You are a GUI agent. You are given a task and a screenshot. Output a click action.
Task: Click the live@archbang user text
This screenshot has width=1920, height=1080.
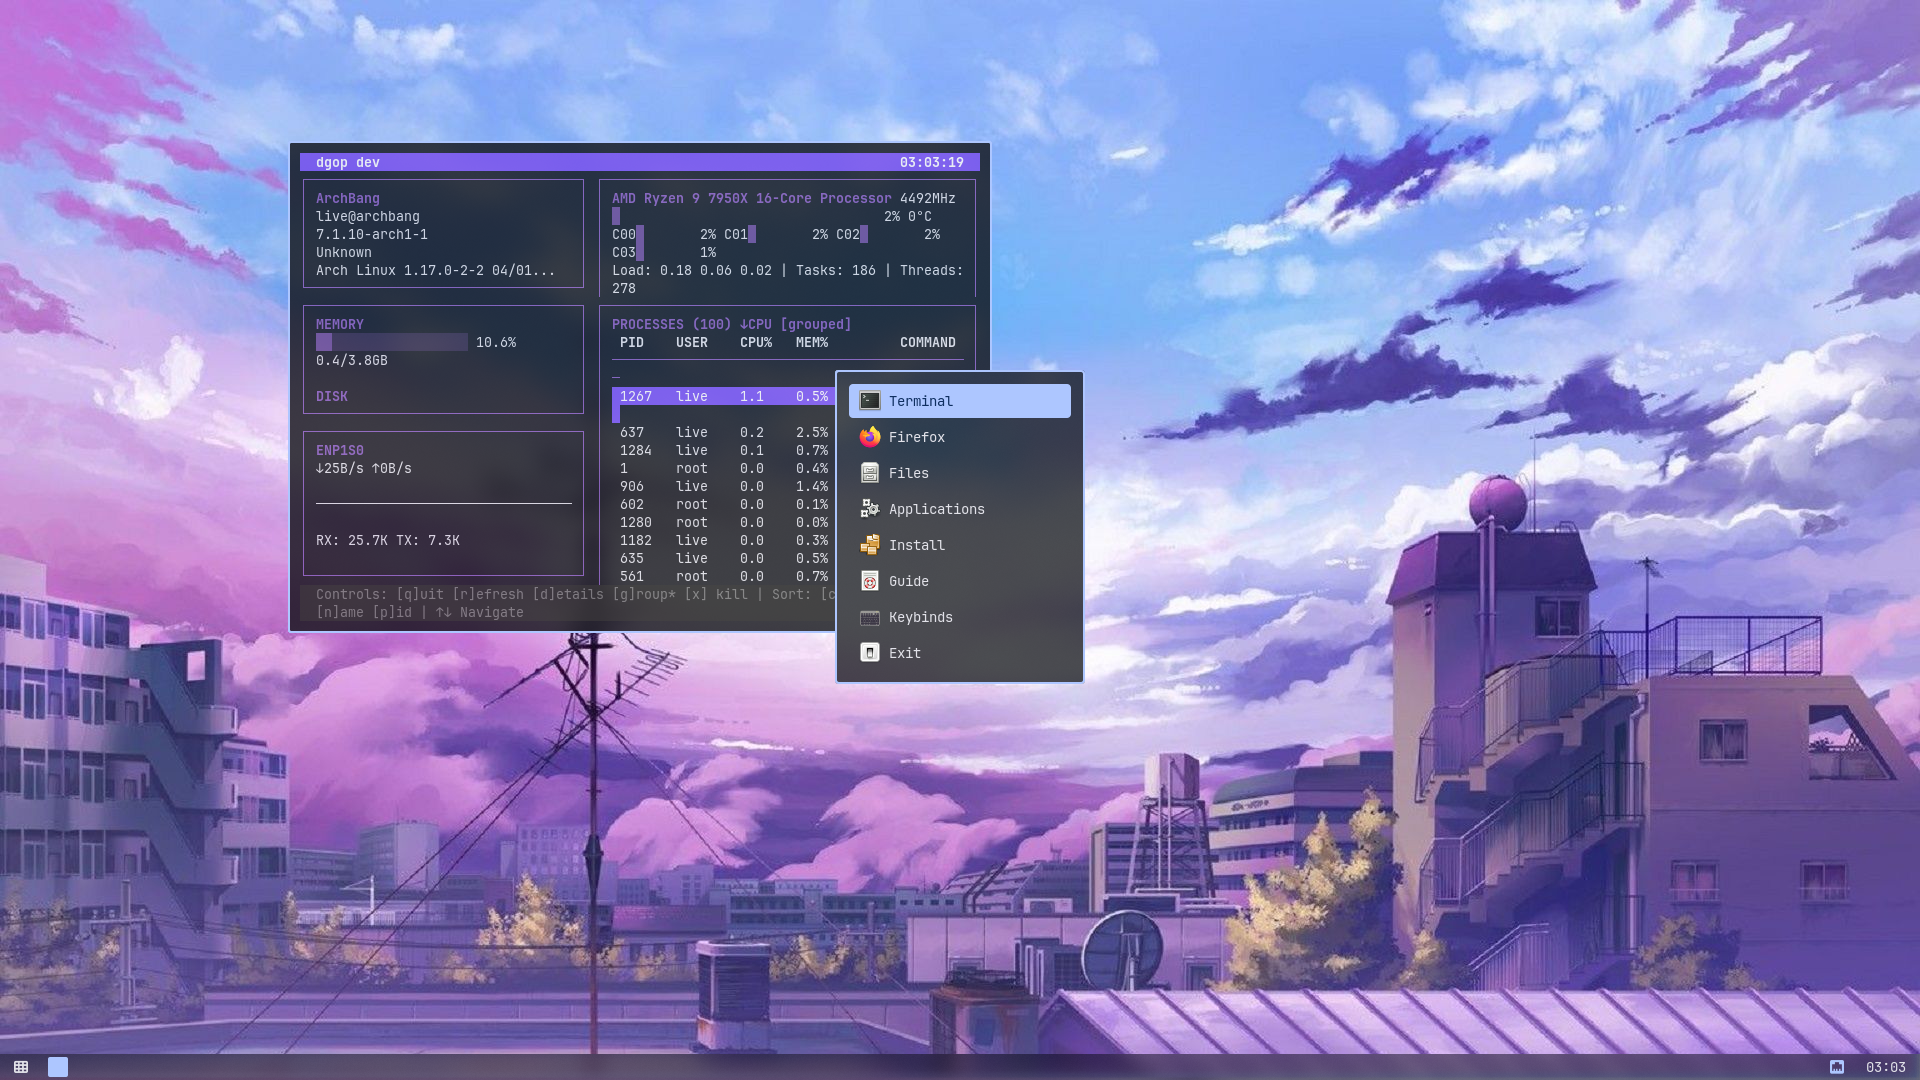[x=368, y=216]
